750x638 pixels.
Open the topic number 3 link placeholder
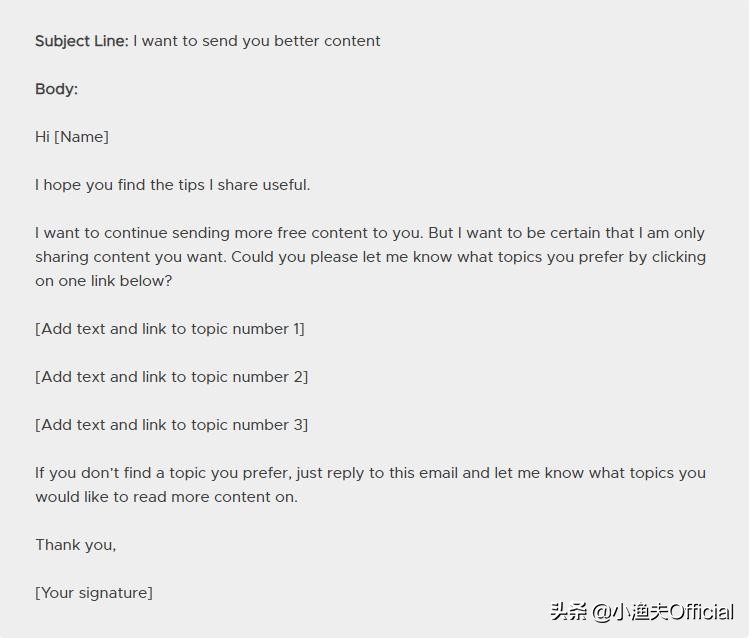[x=171, y=425]
